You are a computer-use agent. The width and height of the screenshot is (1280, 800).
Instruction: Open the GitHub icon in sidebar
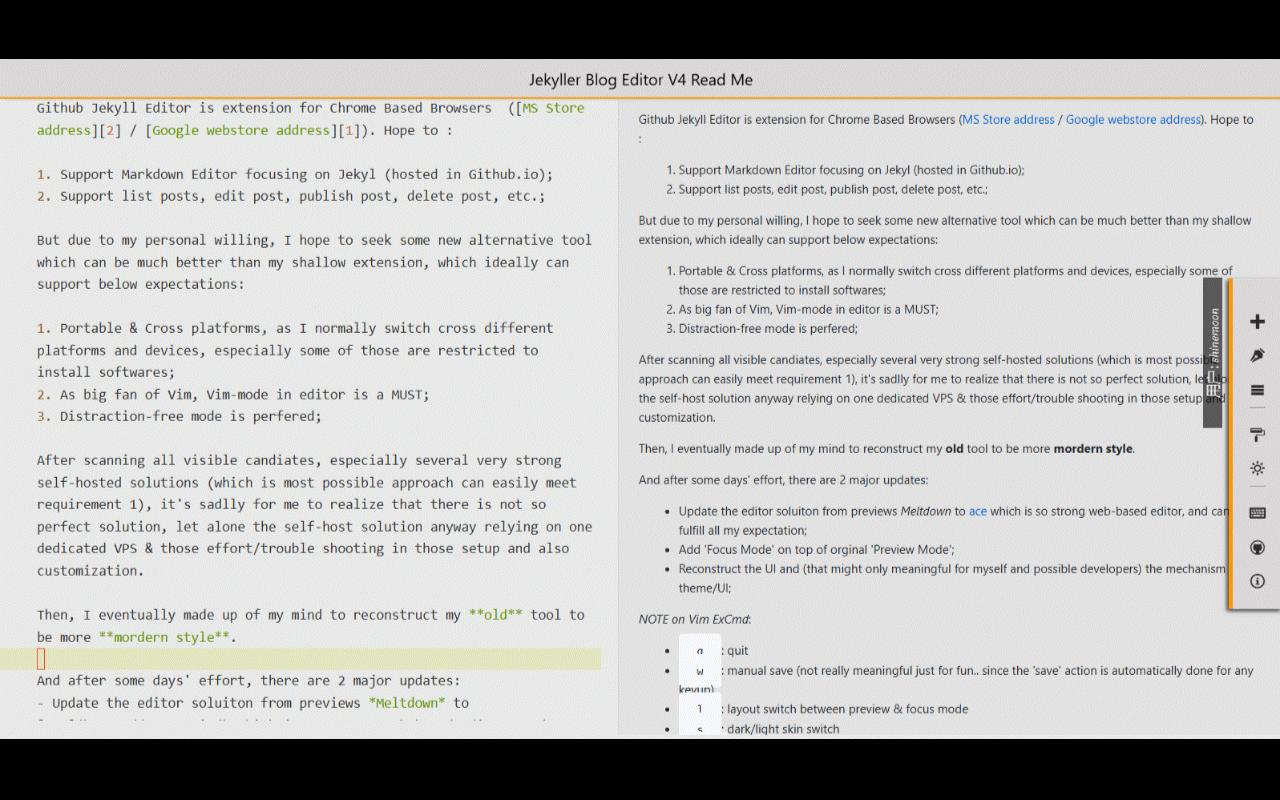(x=1257, y=547)
